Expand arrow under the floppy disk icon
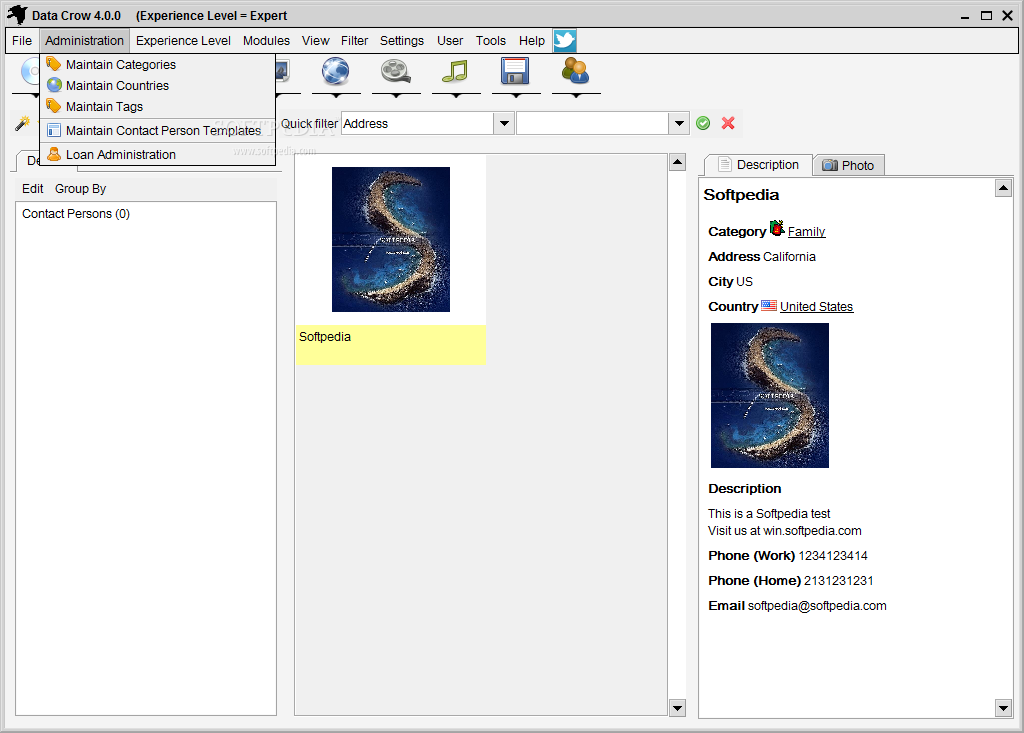This screenshot has height=733, width=1024. coord(516,95)
